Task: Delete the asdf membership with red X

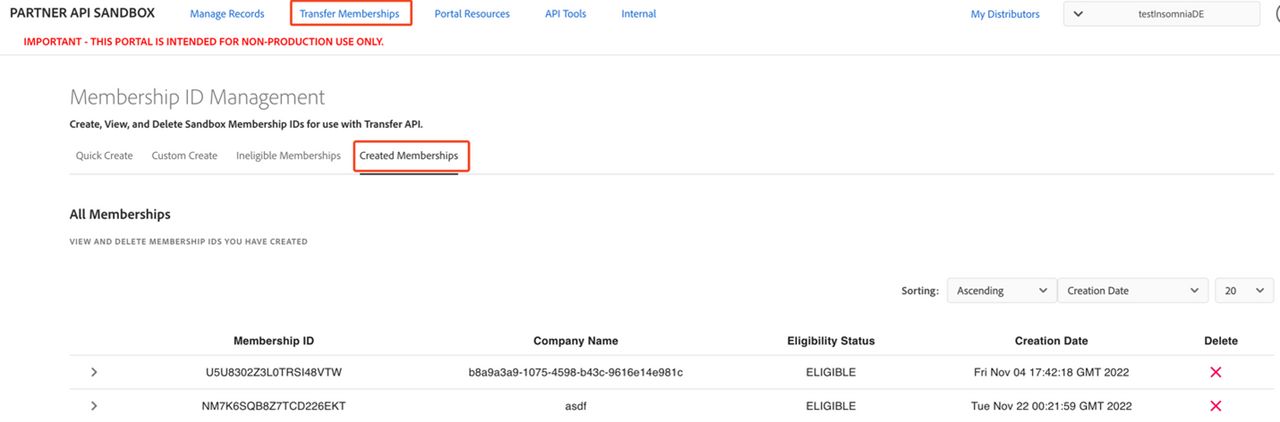Action: (x=1216, y=406)
